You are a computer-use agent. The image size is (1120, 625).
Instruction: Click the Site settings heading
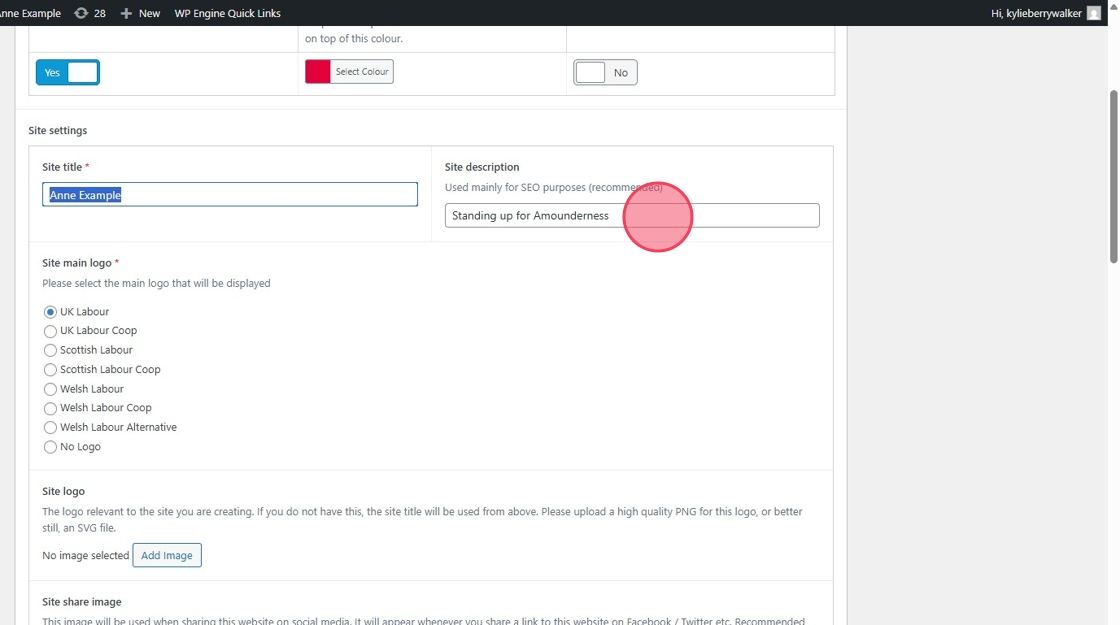pyautogui.click(x=58, y=130)
